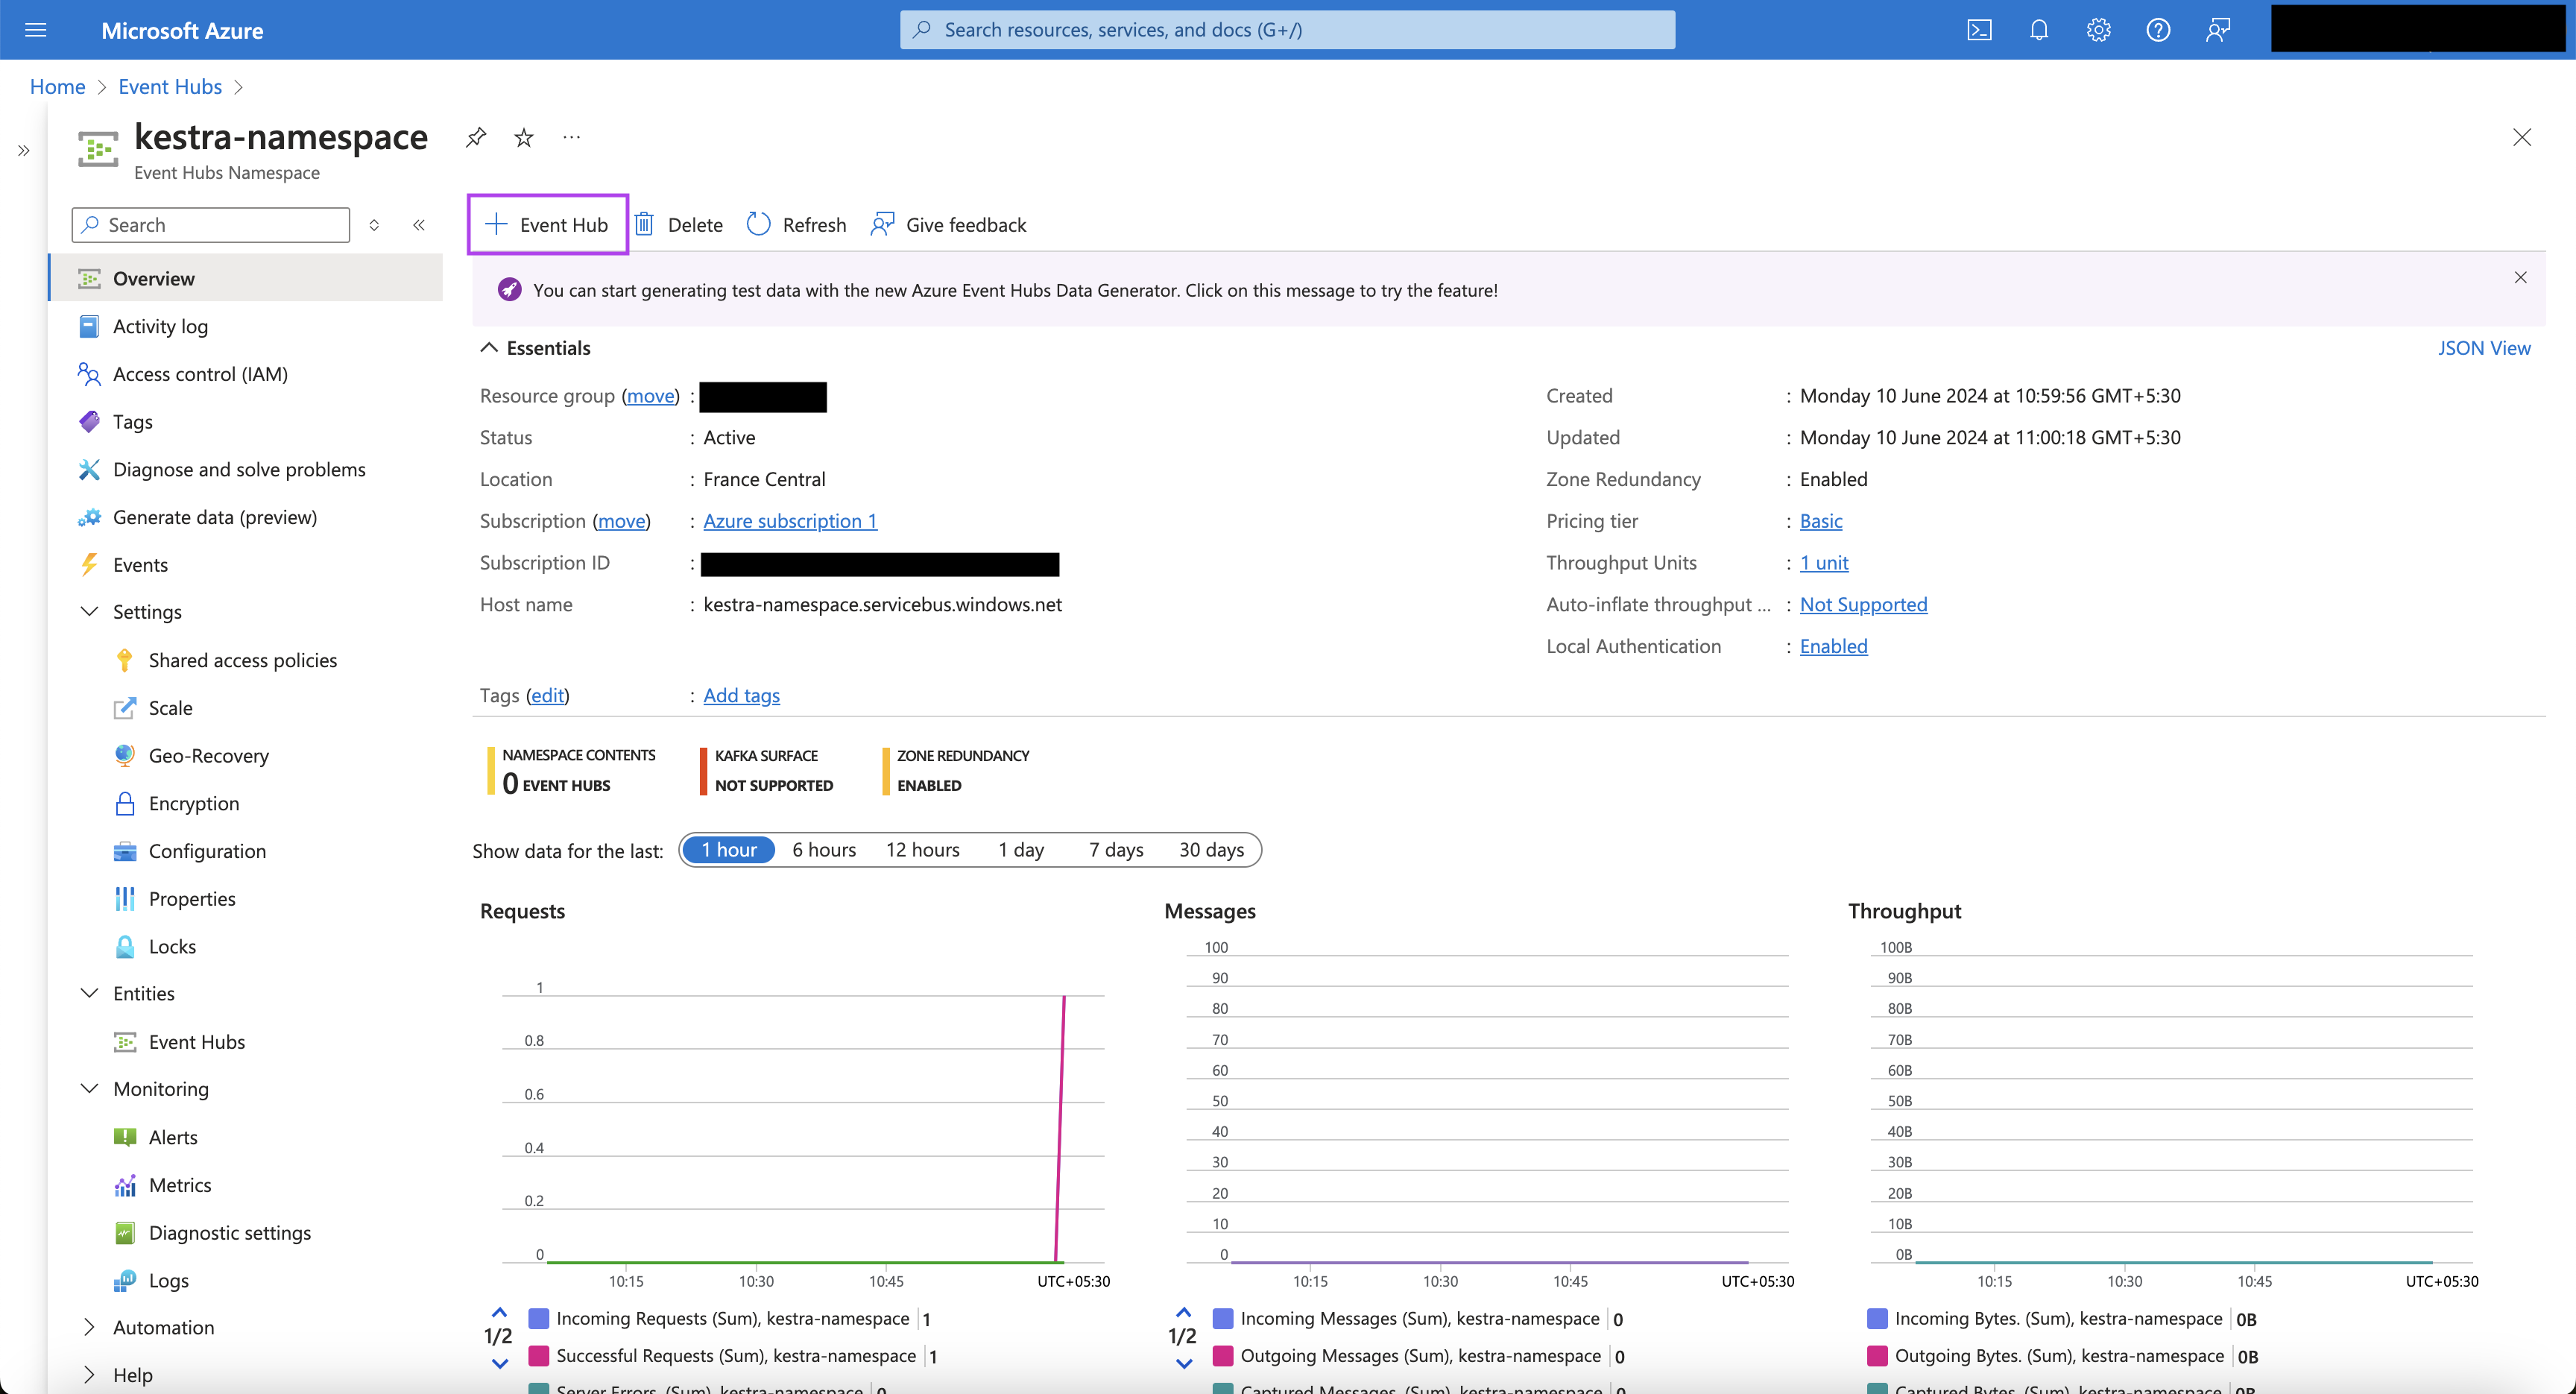The image size is (2576, 1394).
Task: Open the portal hamburger menu
Action: coord(36,30)
